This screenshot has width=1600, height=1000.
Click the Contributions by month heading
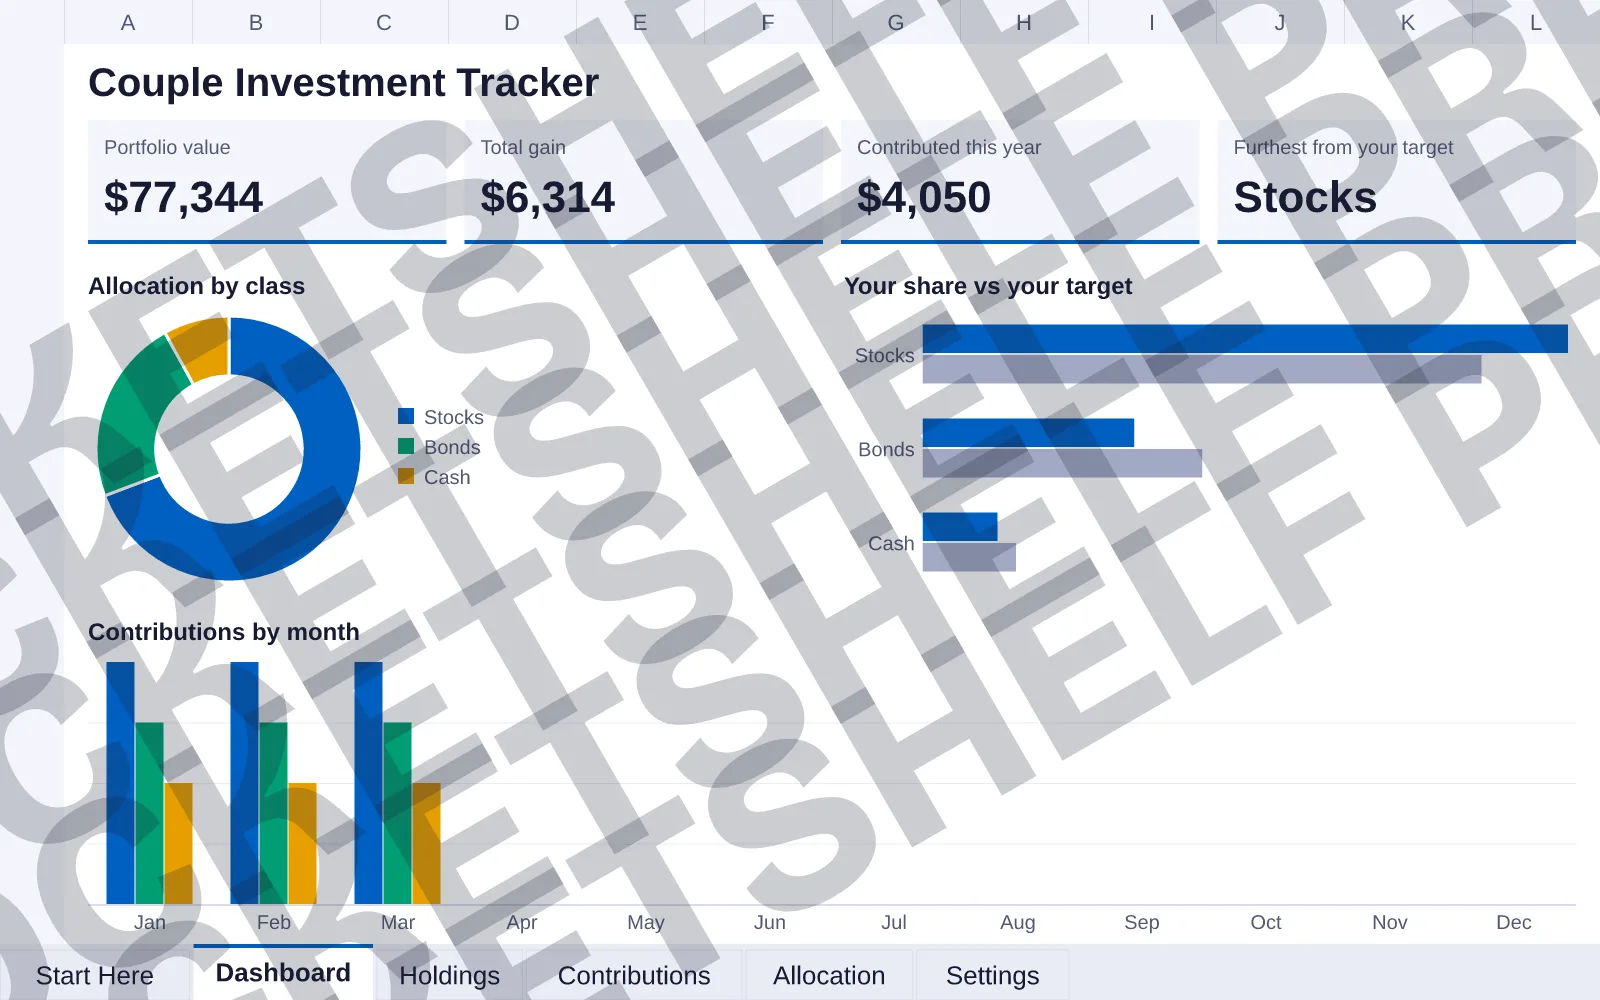point(224,632)
